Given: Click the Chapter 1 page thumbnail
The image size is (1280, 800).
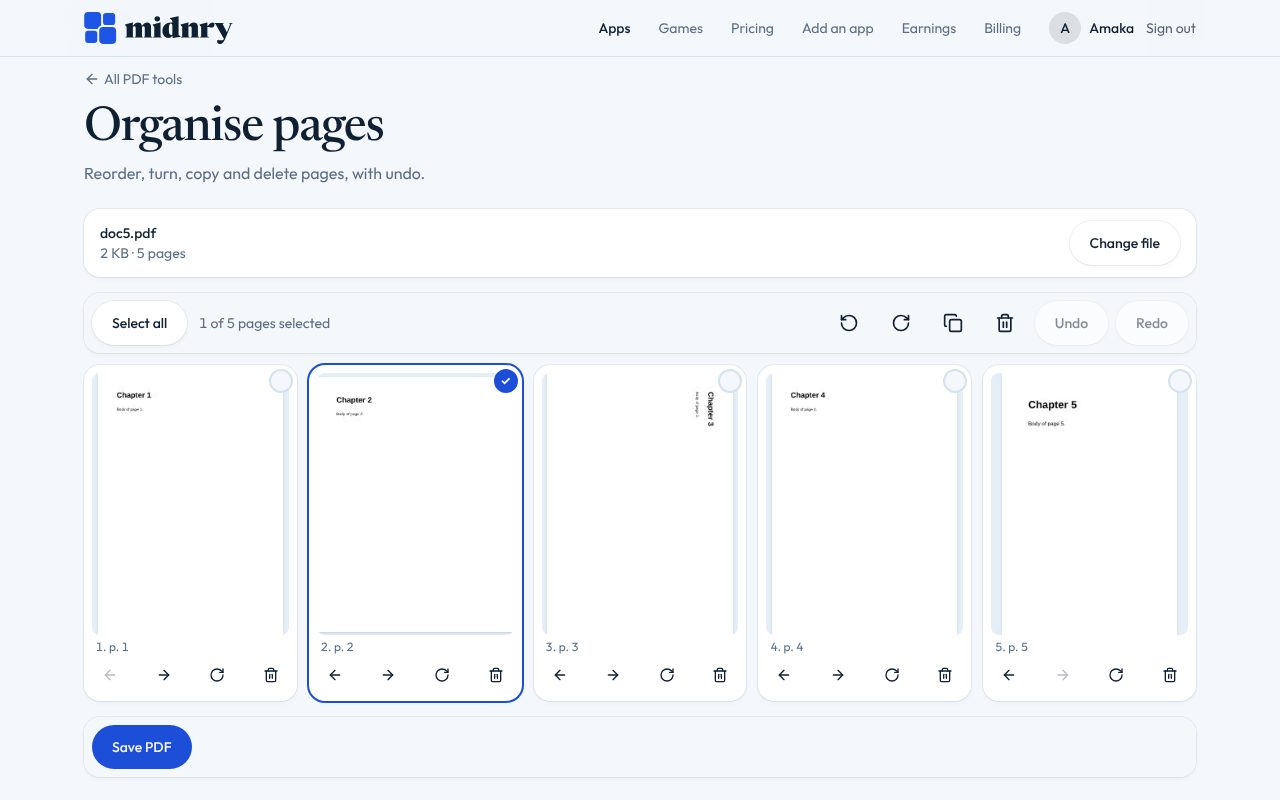Looking at the screenshot, I should tap(190, 504).
